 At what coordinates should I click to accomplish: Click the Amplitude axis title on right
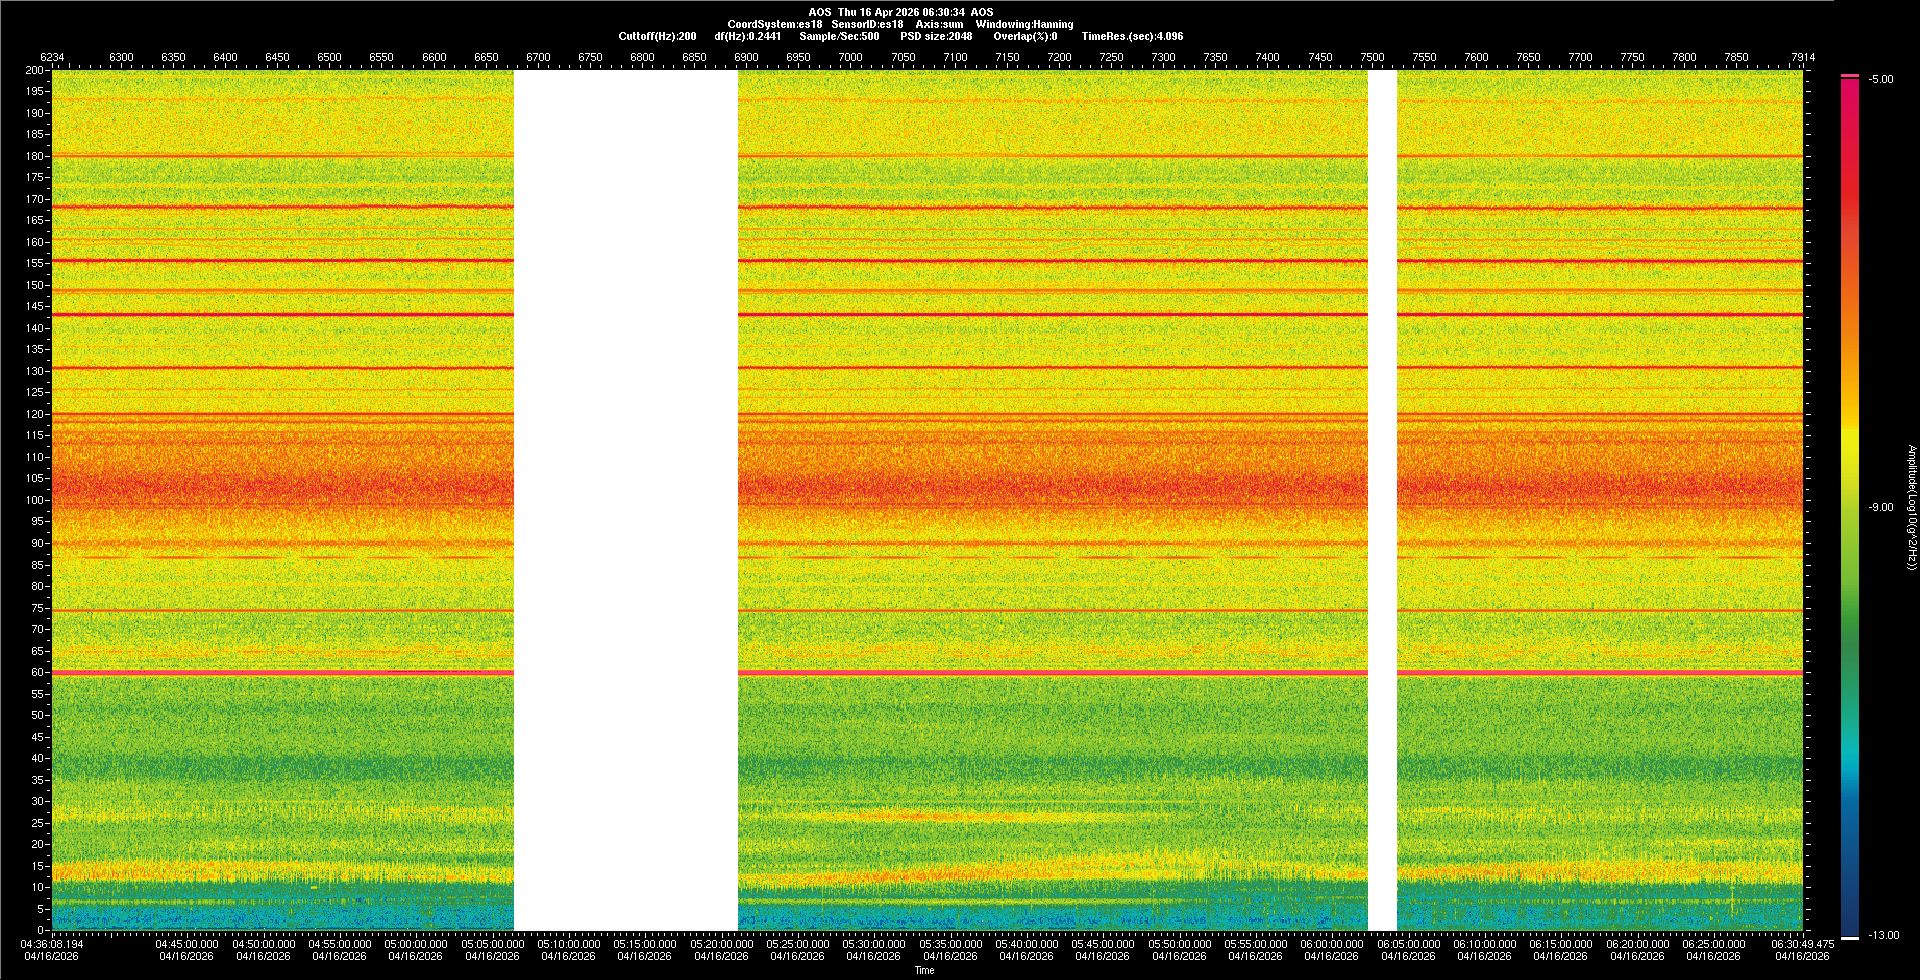point(1910,508)
